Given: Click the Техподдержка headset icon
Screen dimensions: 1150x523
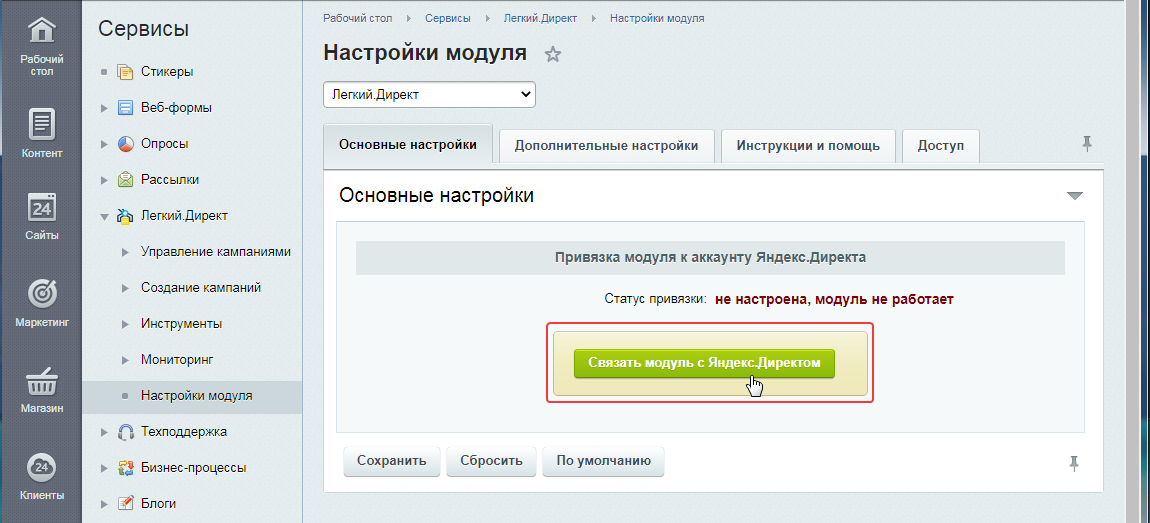Looking at the screenshot, I should pyautogui.click(x=125, y=432).
